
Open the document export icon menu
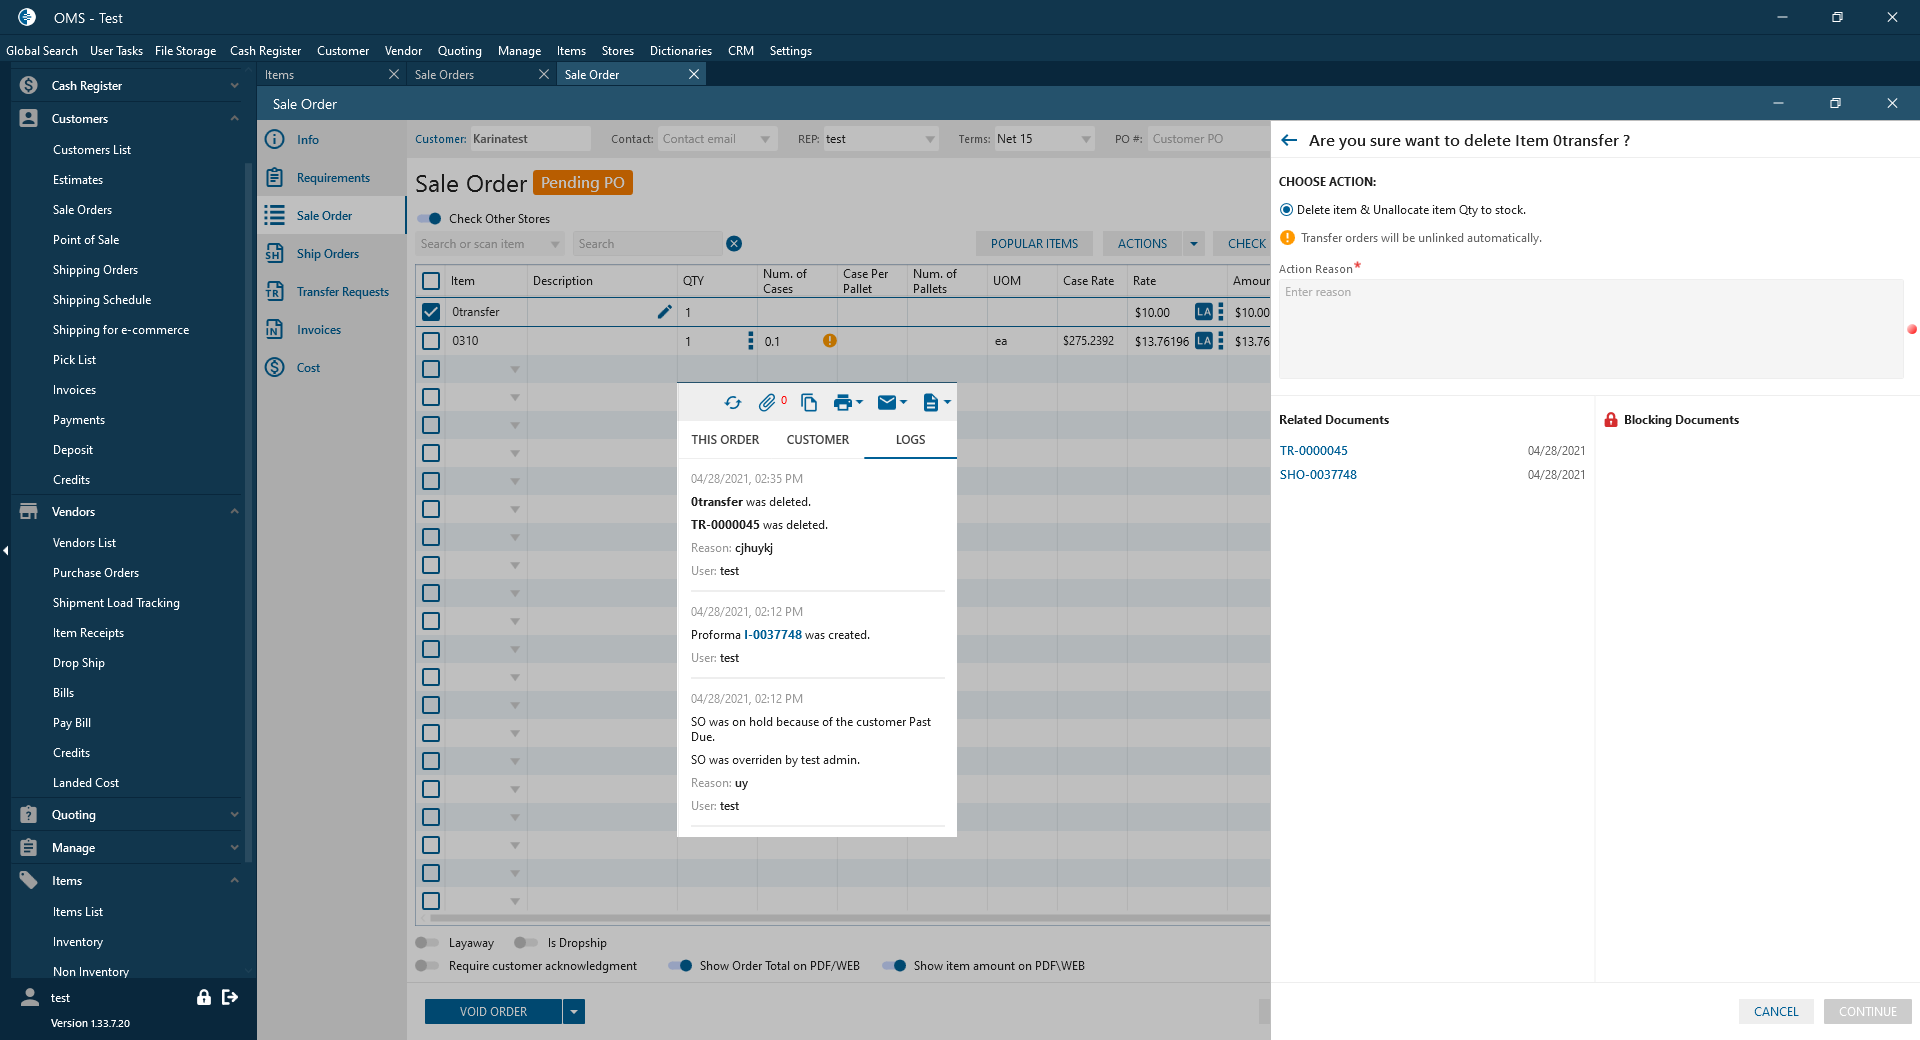(936, 402)
